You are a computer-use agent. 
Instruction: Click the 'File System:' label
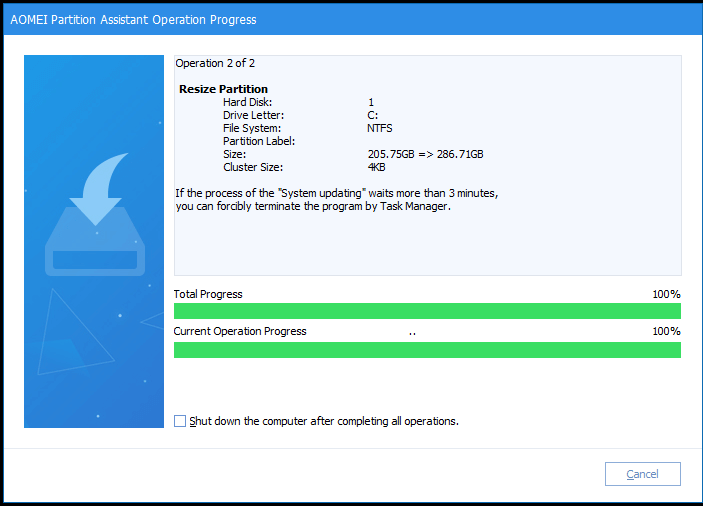pyautogui.click(x=252, y=128)
